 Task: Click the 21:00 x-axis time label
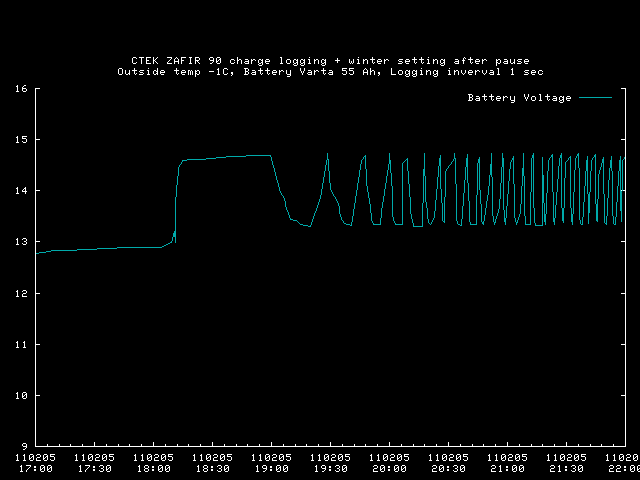point(506,468)
